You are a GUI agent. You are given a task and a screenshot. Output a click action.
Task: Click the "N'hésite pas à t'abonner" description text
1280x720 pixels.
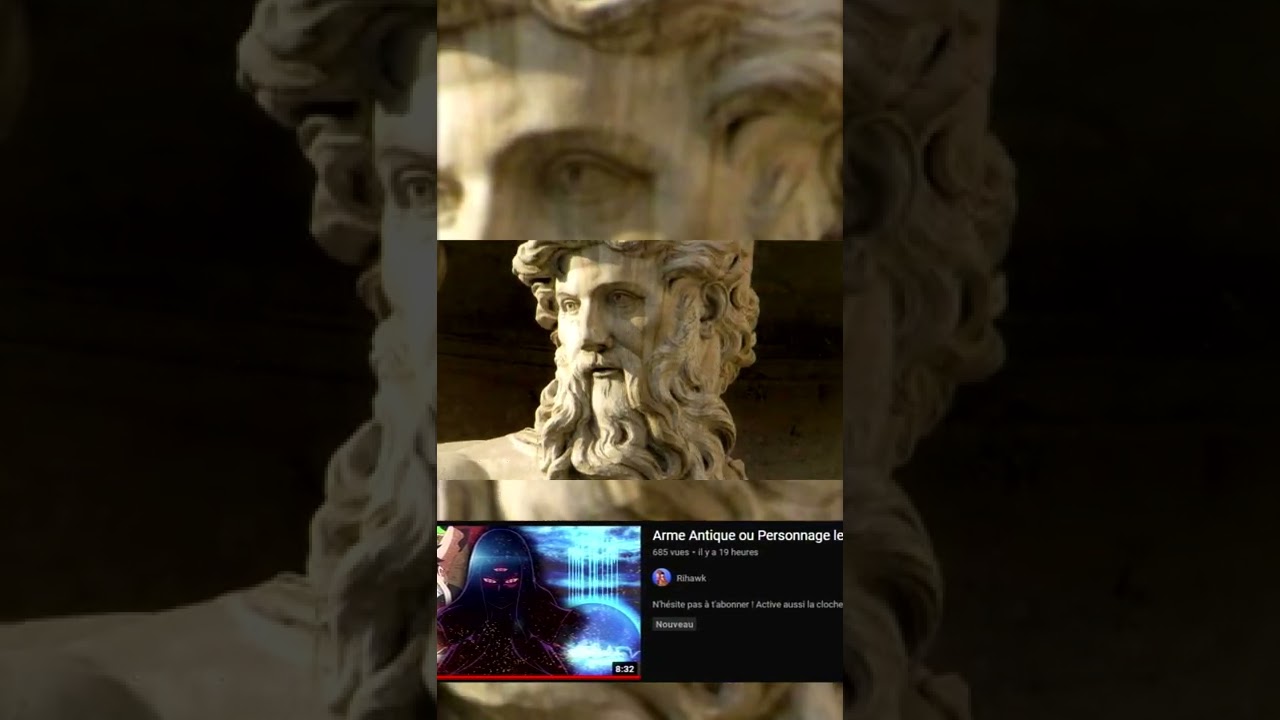(x=746, y=604)
